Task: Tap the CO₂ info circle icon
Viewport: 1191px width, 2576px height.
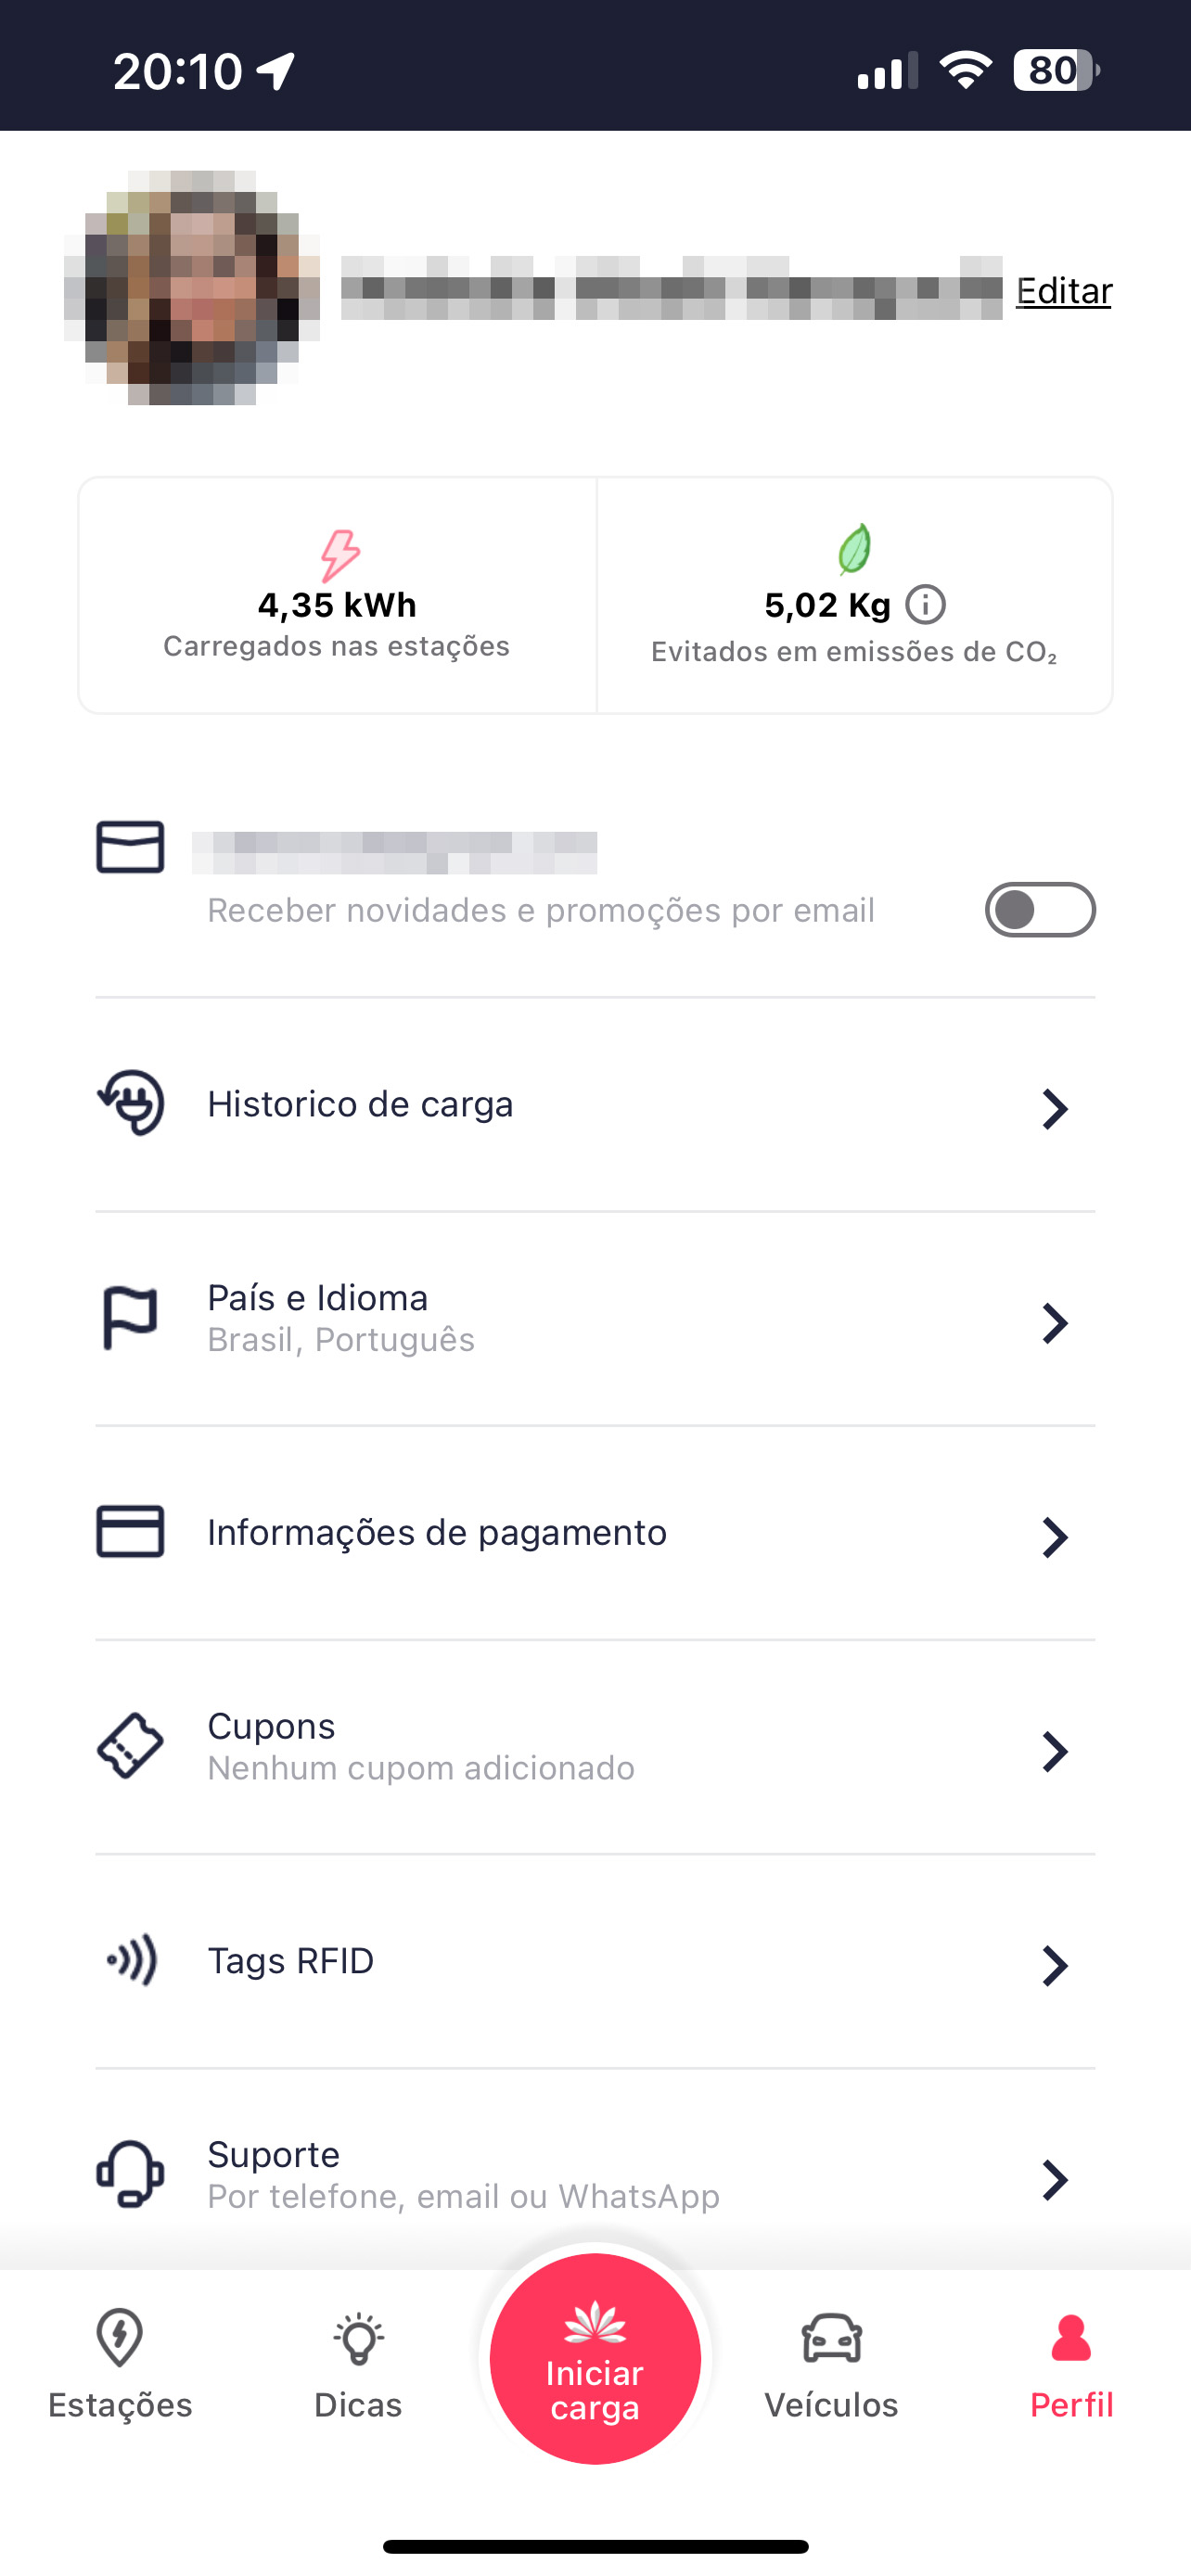Action: 925,605
